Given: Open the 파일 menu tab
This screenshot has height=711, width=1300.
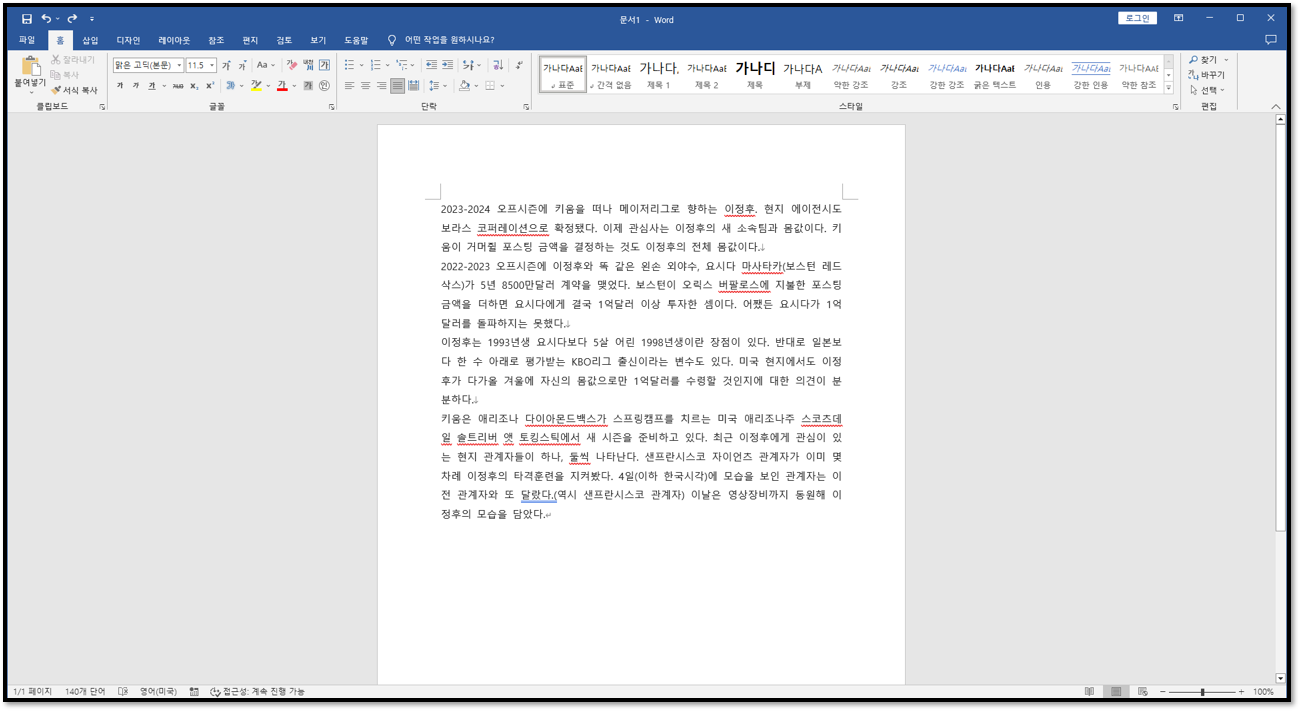Looking at the screenshot, I should click(26, 40).
